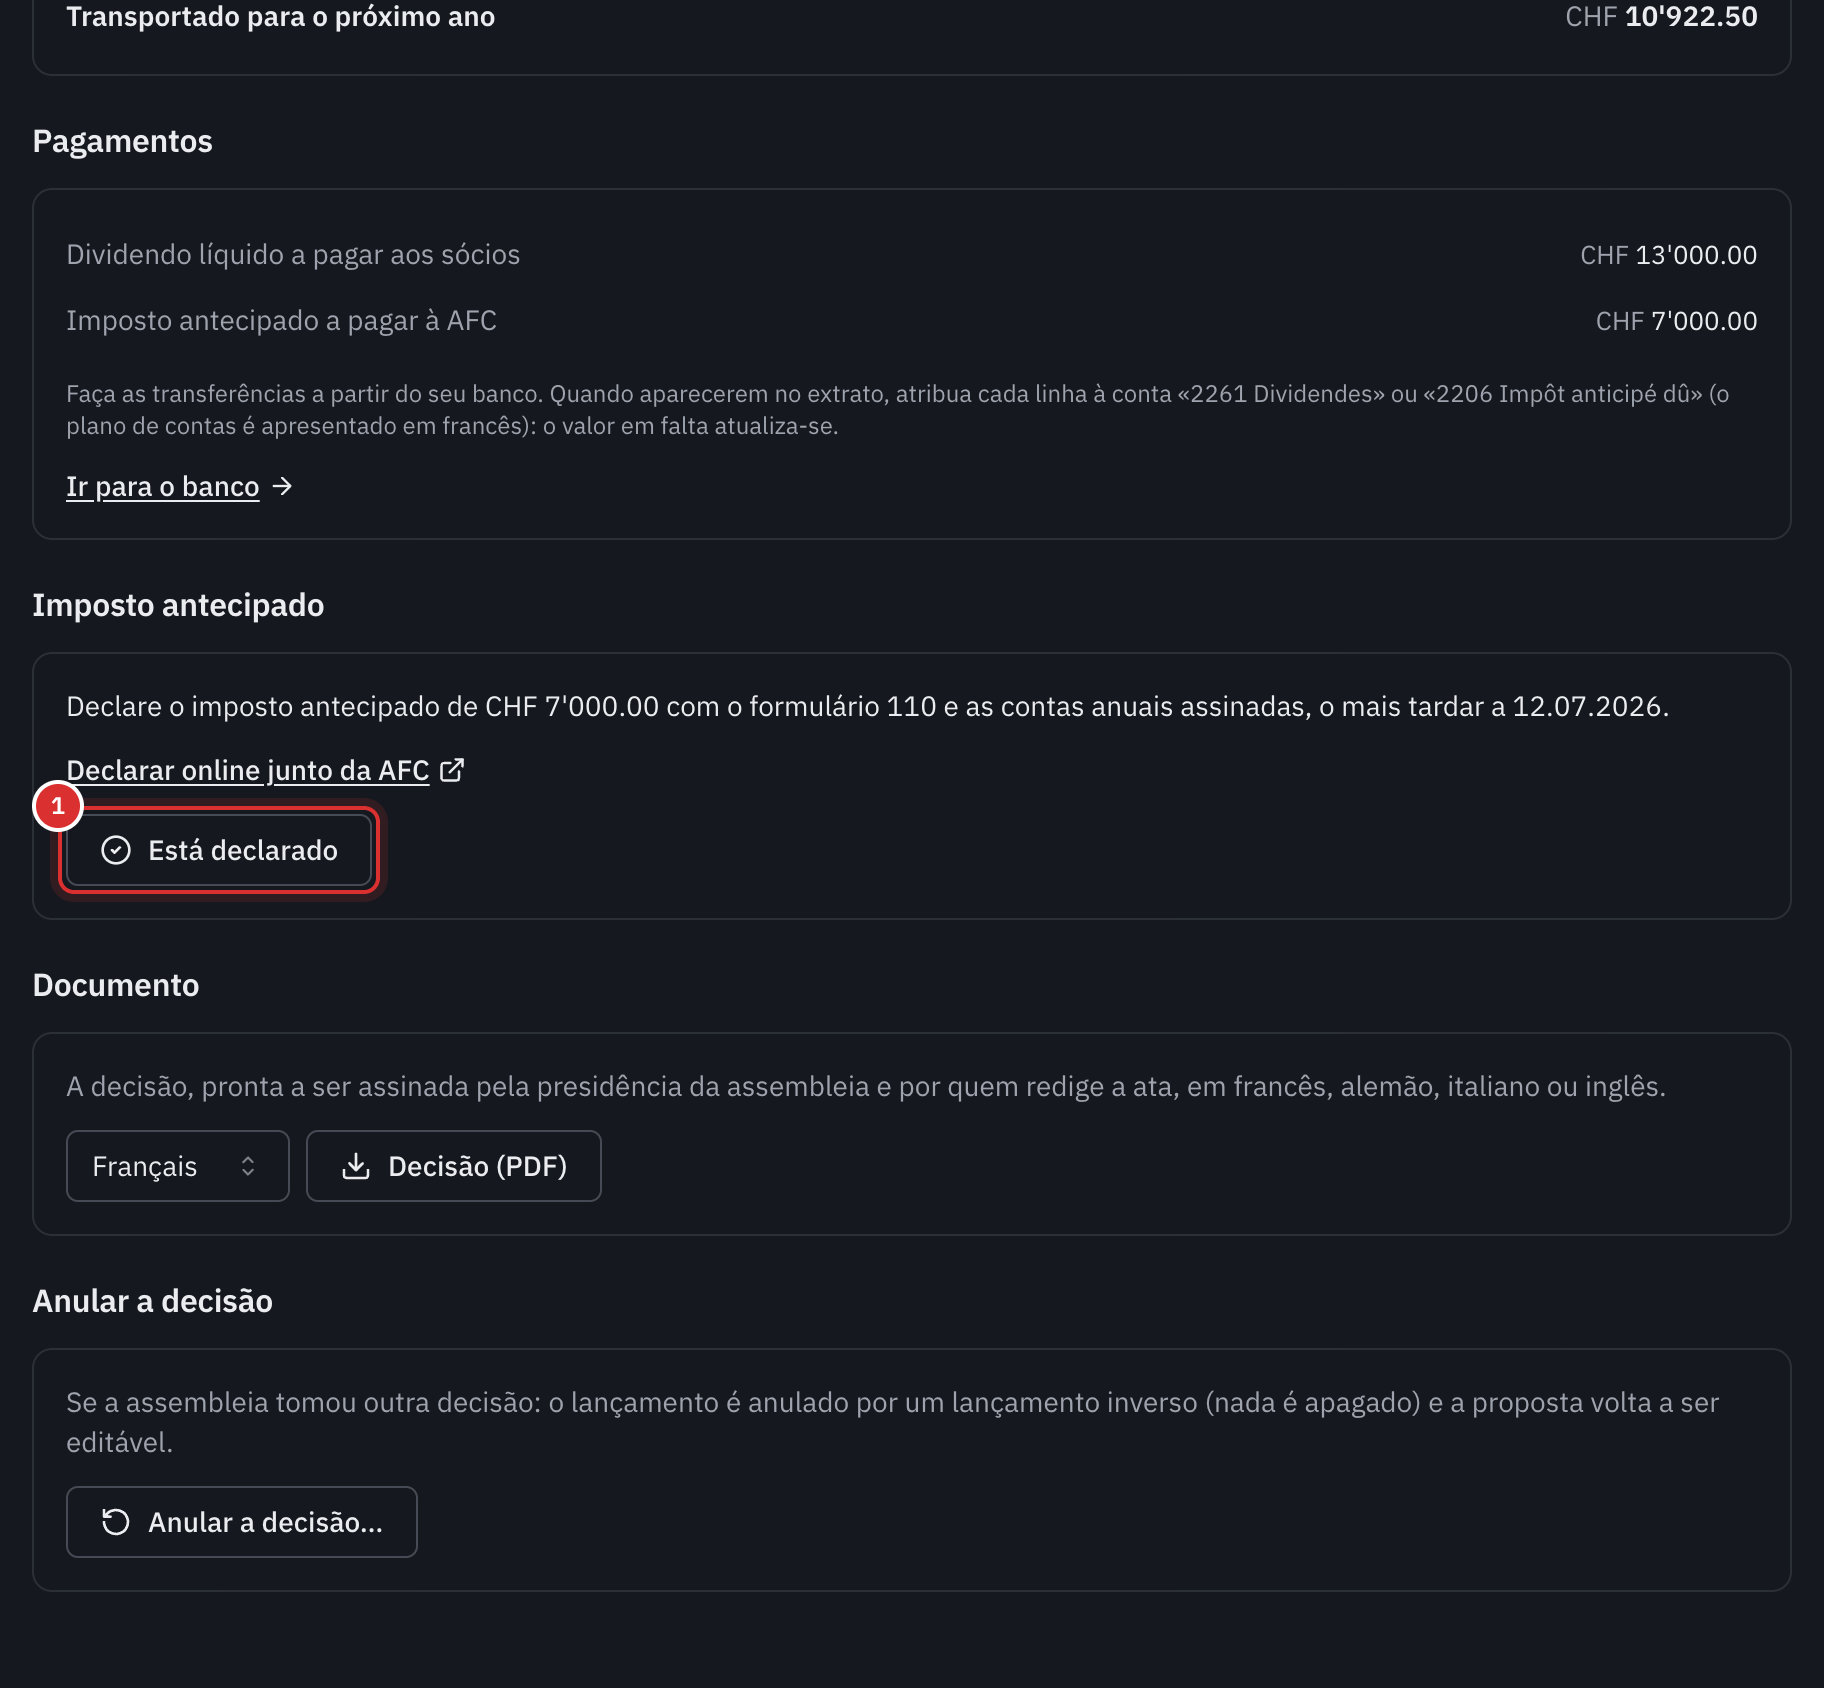Download the Decisão (PDF) document

[454, 1166]
